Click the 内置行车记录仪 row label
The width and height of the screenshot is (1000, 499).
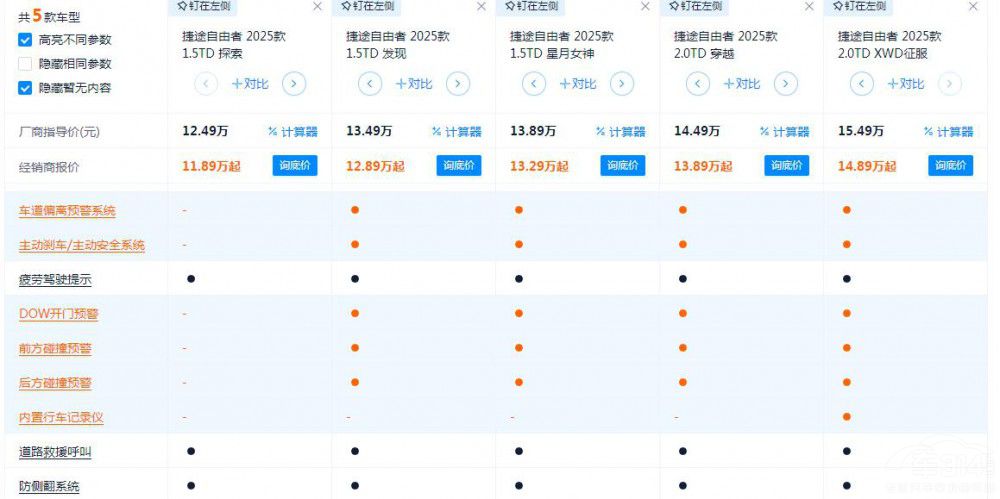click(61, 418)
